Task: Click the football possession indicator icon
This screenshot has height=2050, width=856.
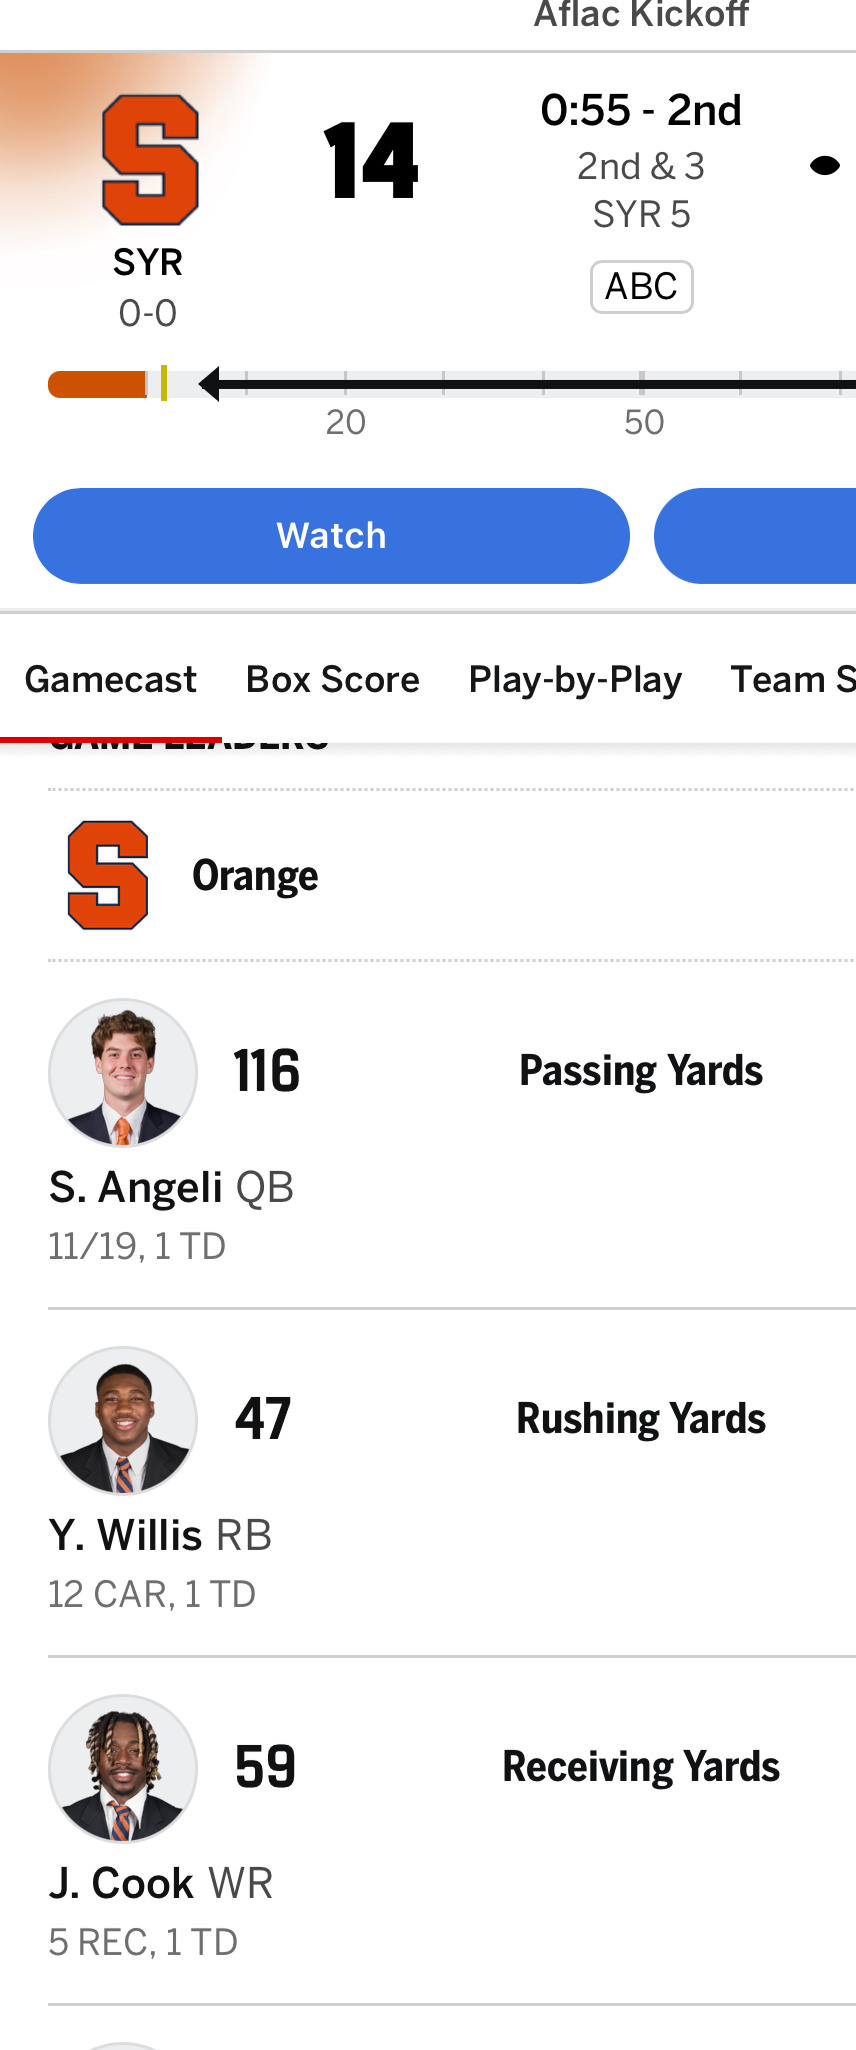Action: click(x=825, y=166)
